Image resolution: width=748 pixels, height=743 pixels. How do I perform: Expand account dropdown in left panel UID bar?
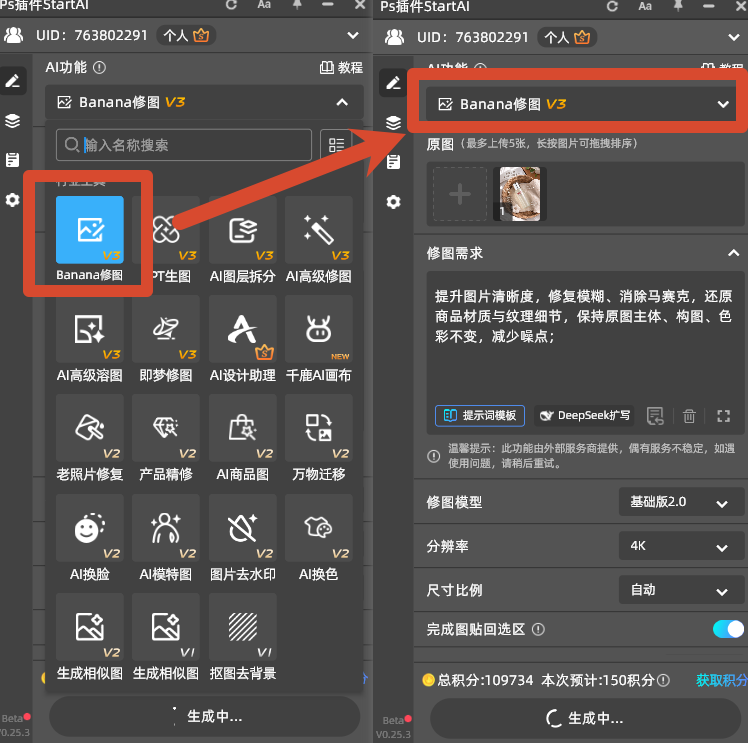(353, 35)
